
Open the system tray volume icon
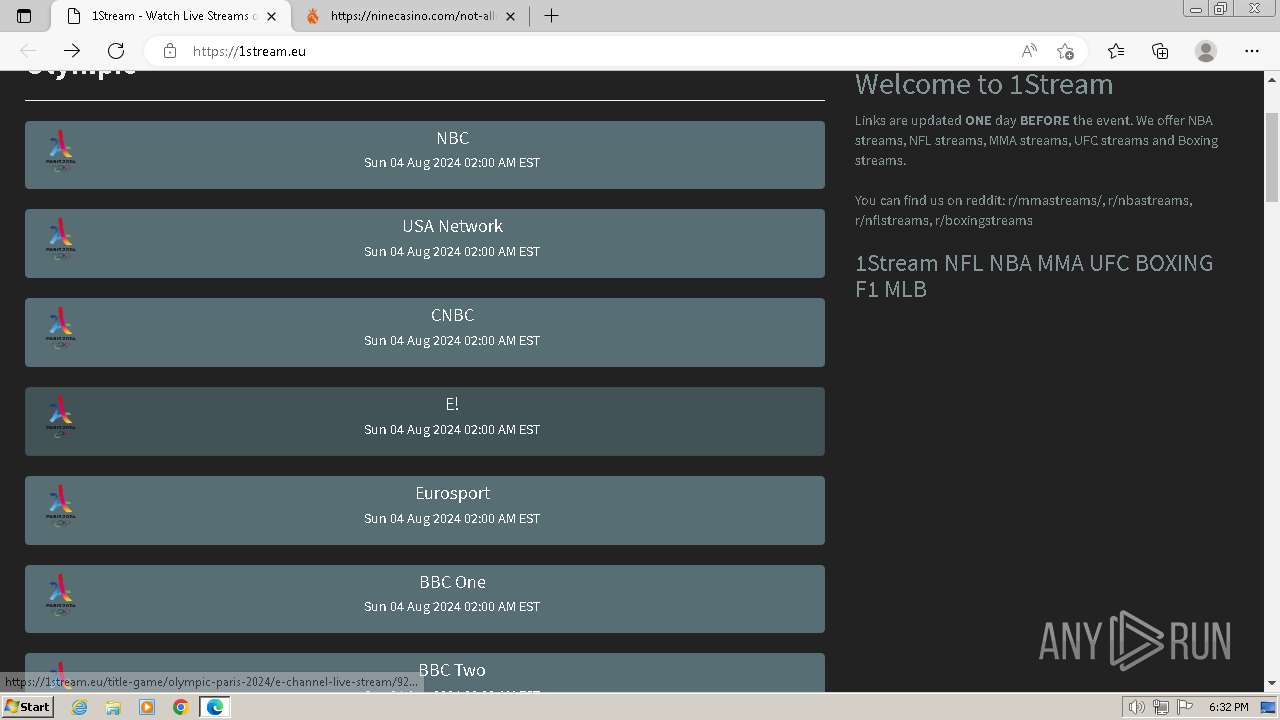pyautogui.click(x=1137, y=707)
